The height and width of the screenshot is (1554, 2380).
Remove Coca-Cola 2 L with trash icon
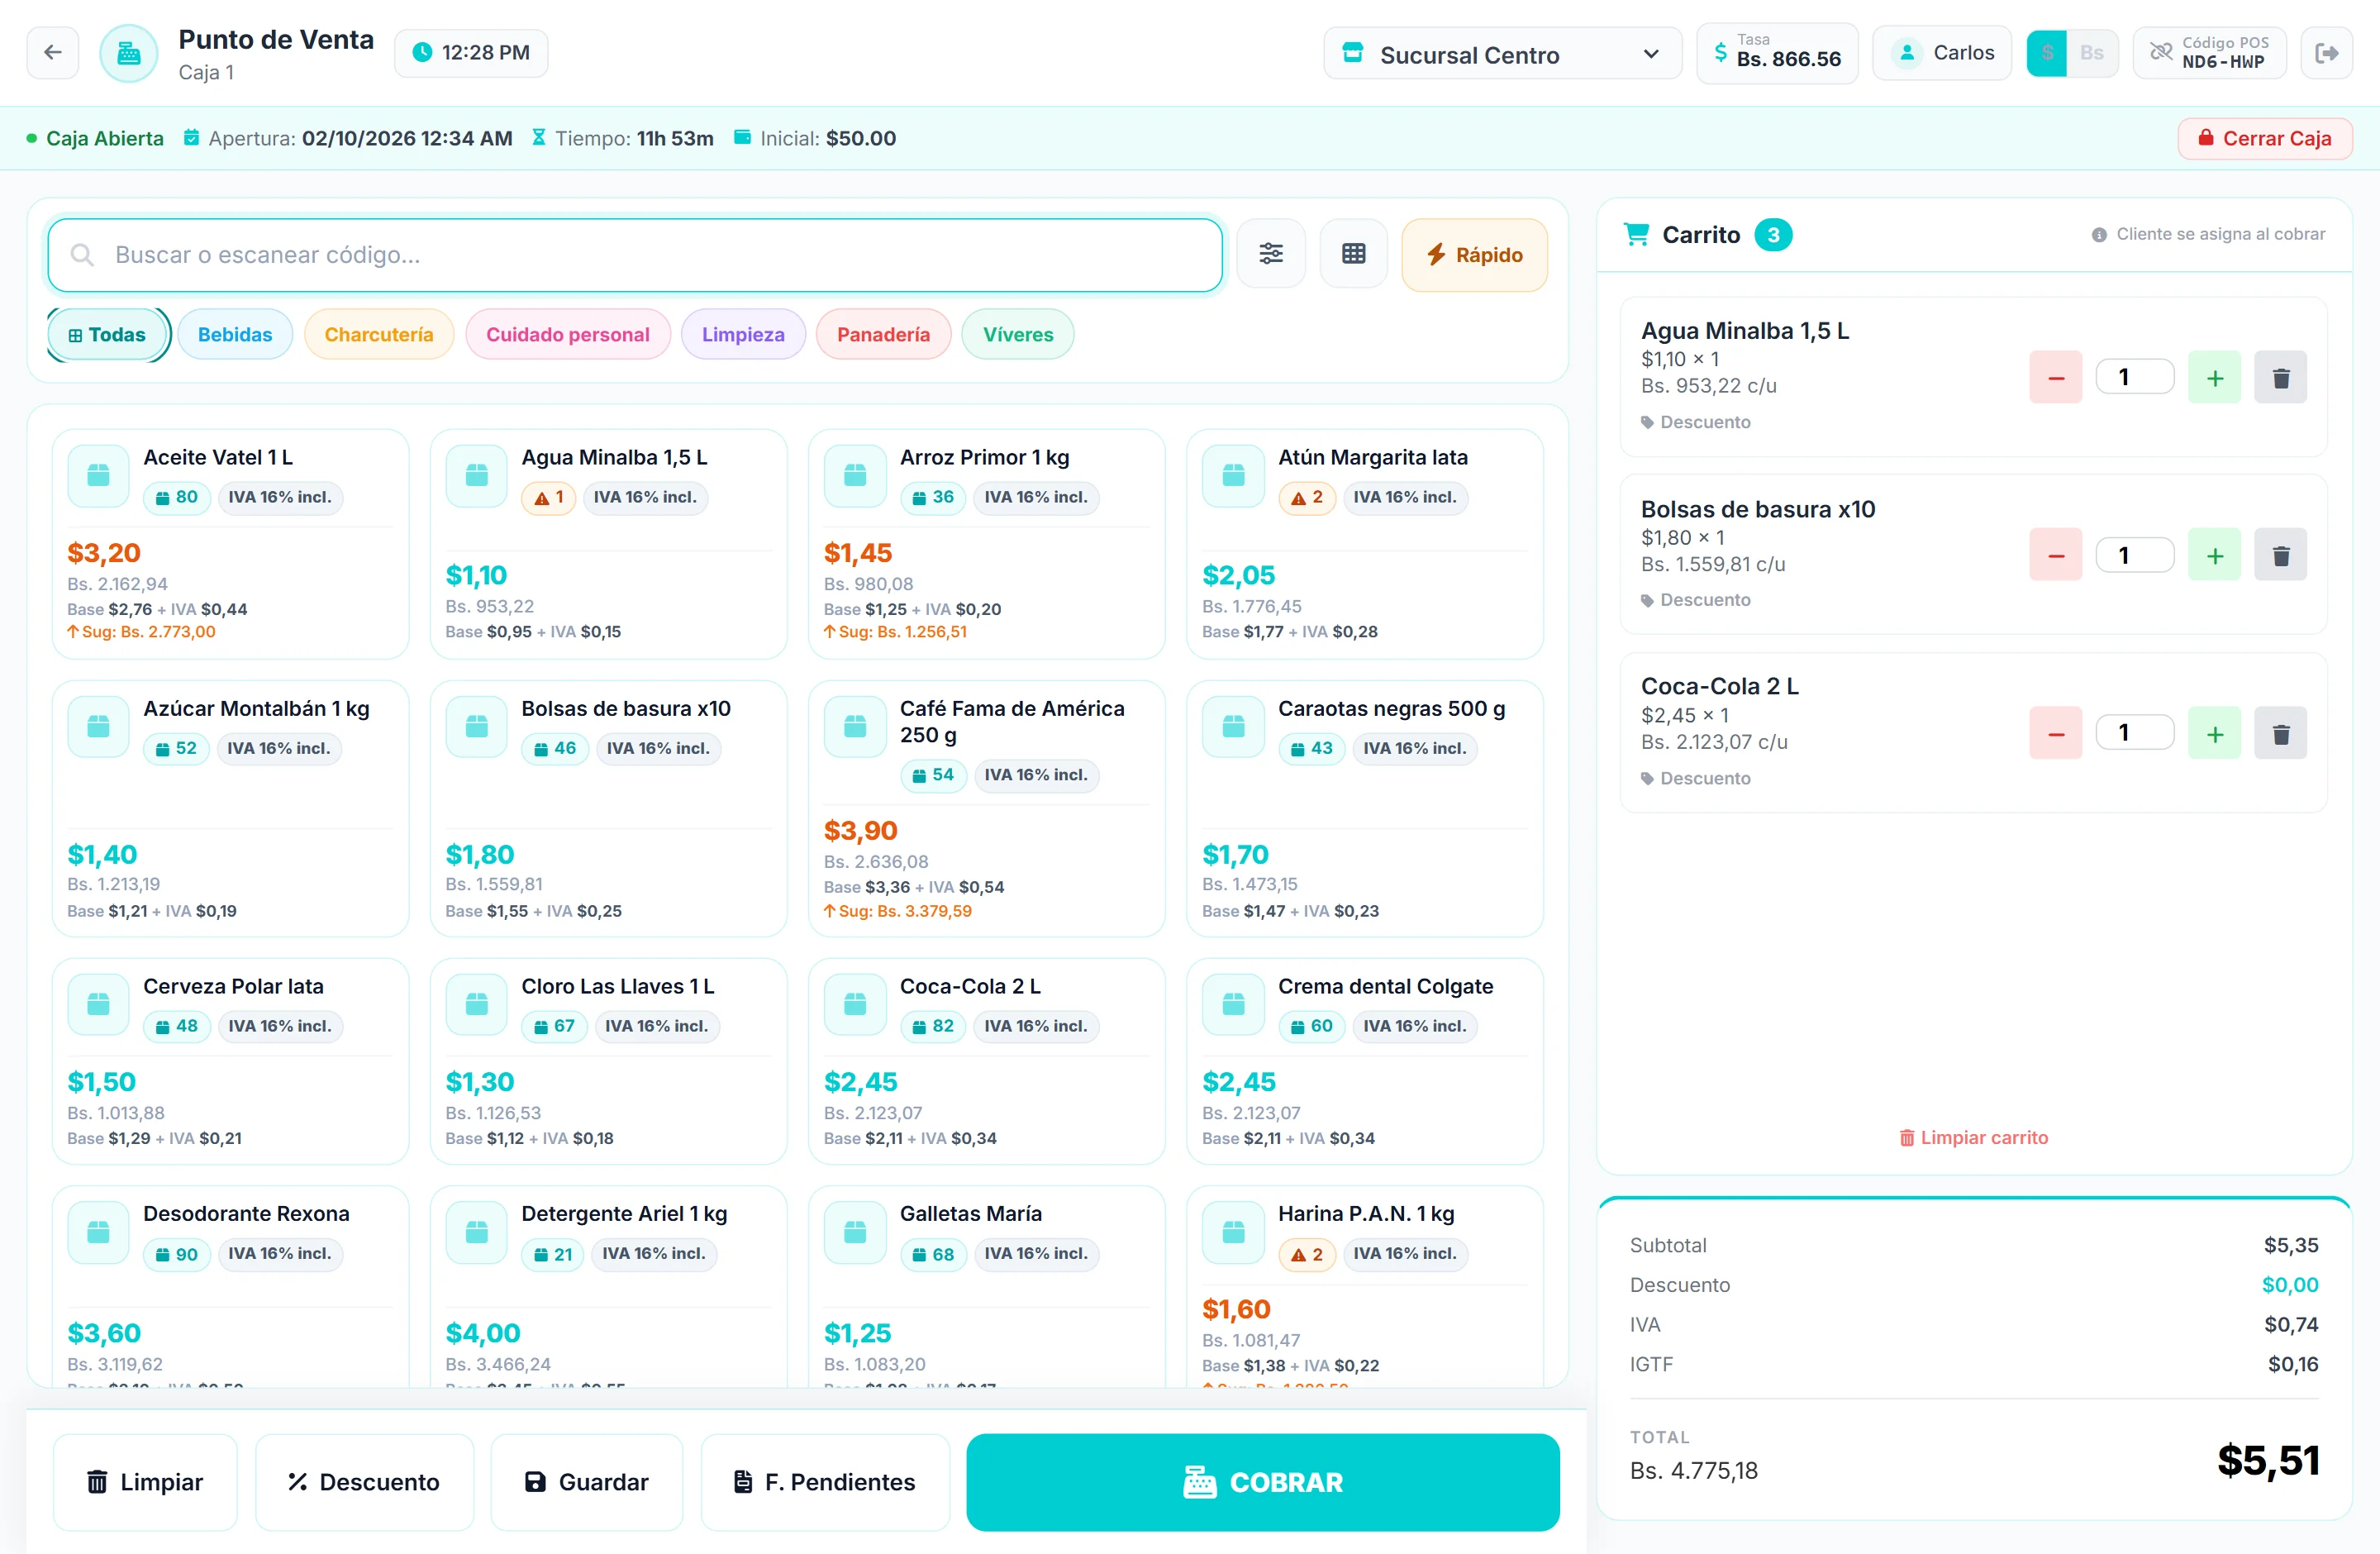coord(2281,733)
